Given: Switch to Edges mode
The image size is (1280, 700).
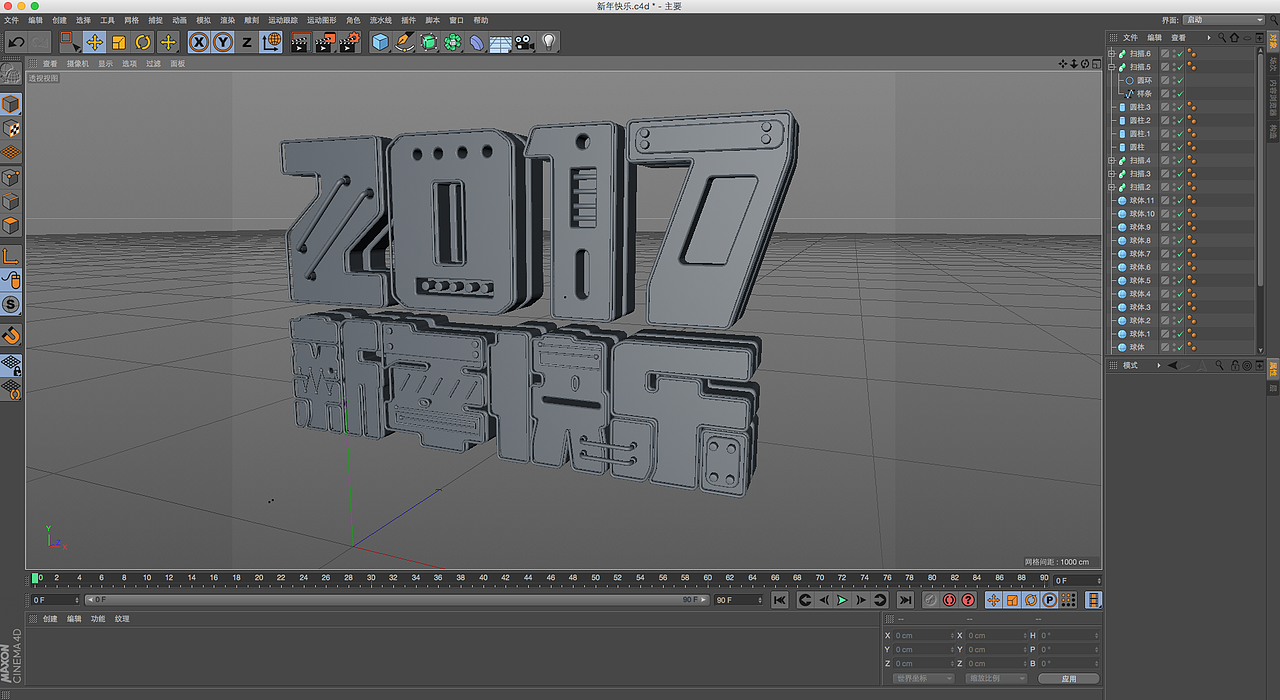Looking at the screenshot, I should point(11,202).
